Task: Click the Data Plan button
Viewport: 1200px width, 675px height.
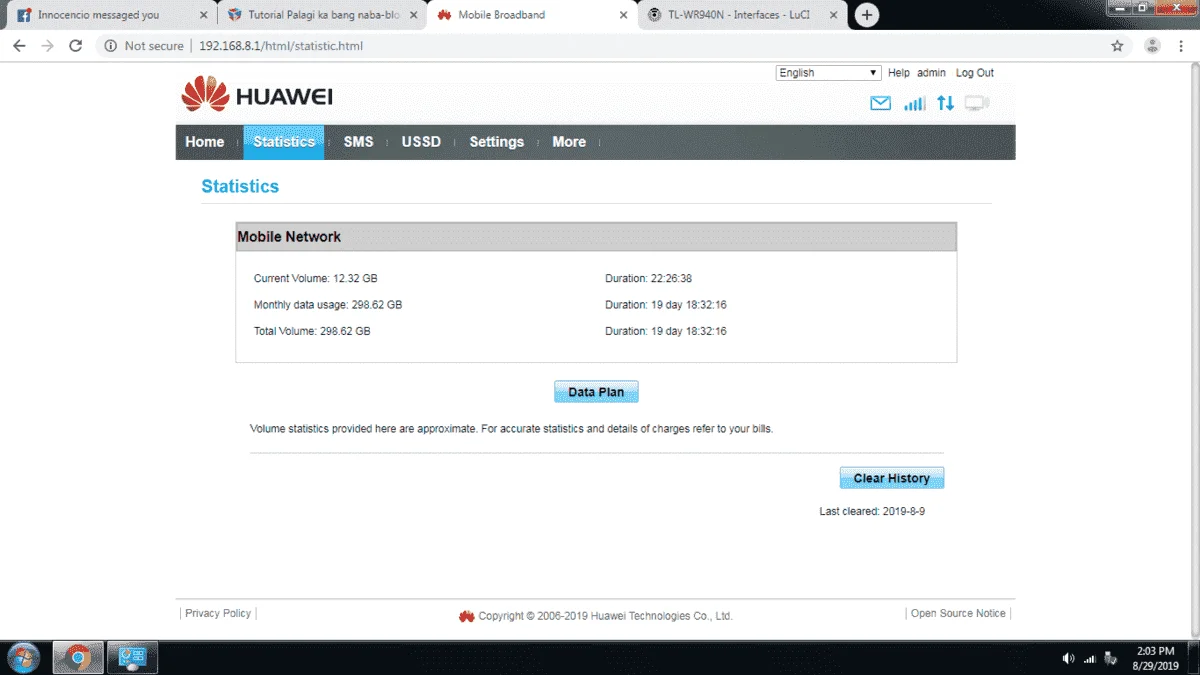Action: [596, 392]
